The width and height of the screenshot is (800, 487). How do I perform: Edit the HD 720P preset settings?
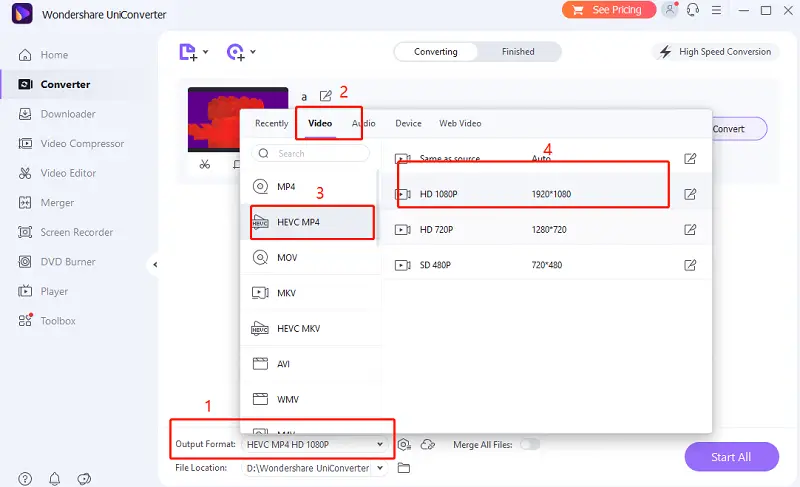tap(690, 229)
